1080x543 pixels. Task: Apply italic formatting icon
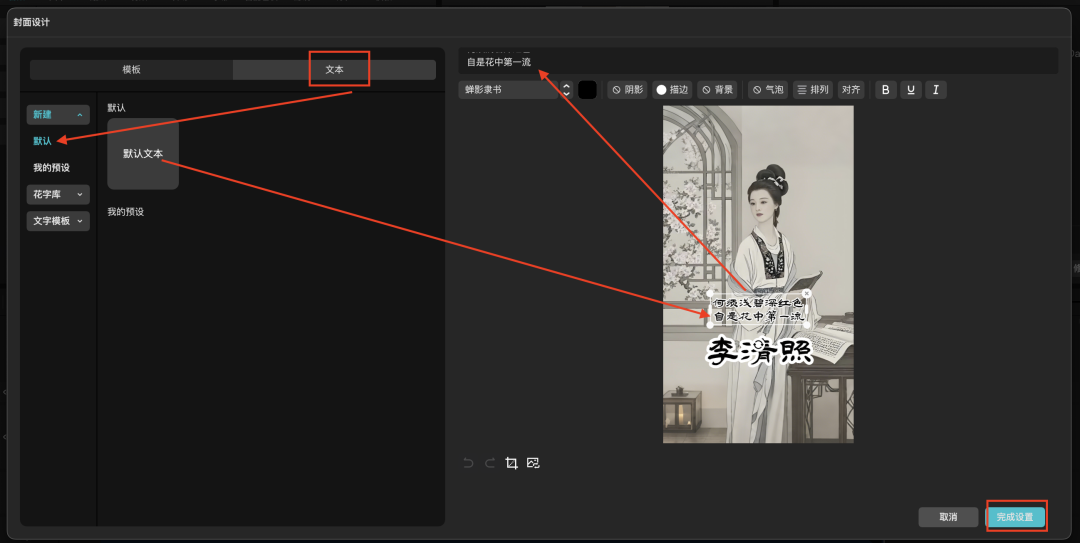(x=935, y=90)
